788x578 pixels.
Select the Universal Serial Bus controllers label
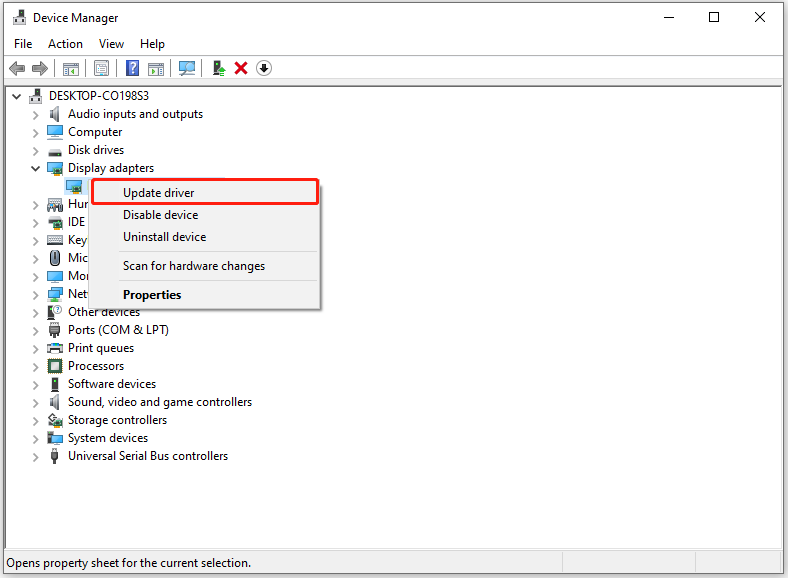148,456
